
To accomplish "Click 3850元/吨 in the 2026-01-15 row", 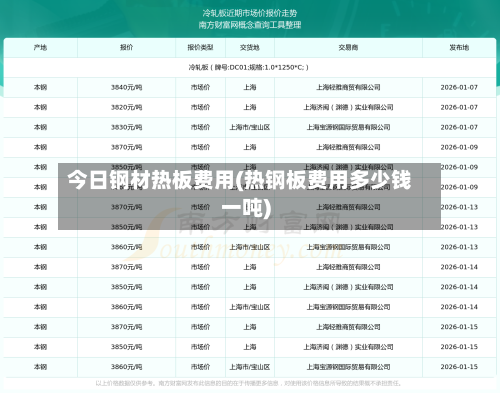I will click(126, 347).
